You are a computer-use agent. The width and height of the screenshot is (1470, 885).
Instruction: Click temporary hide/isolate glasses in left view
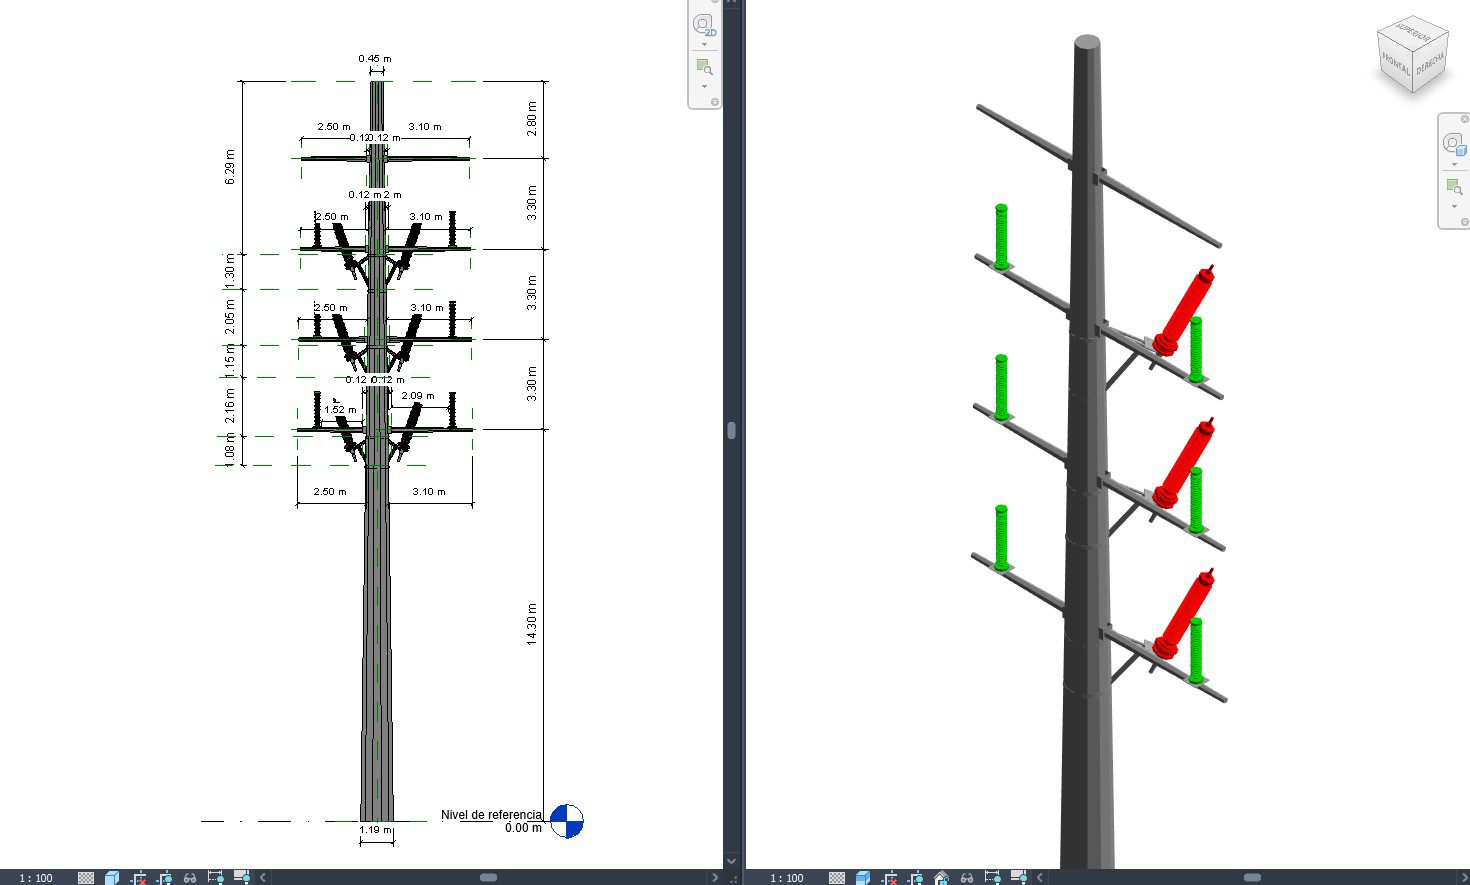tap(190, 878)
